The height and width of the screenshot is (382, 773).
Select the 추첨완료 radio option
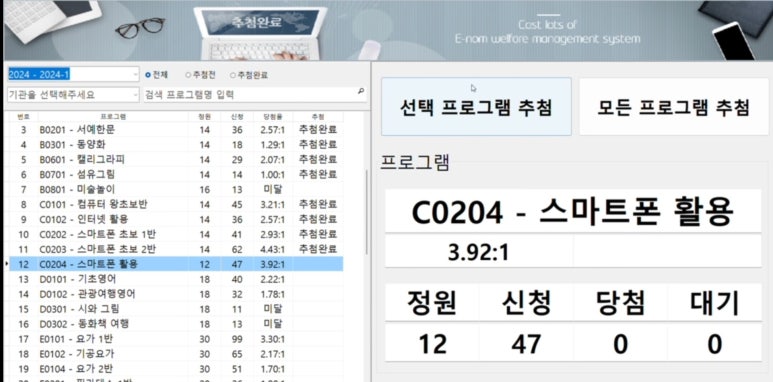click(249, 75)
